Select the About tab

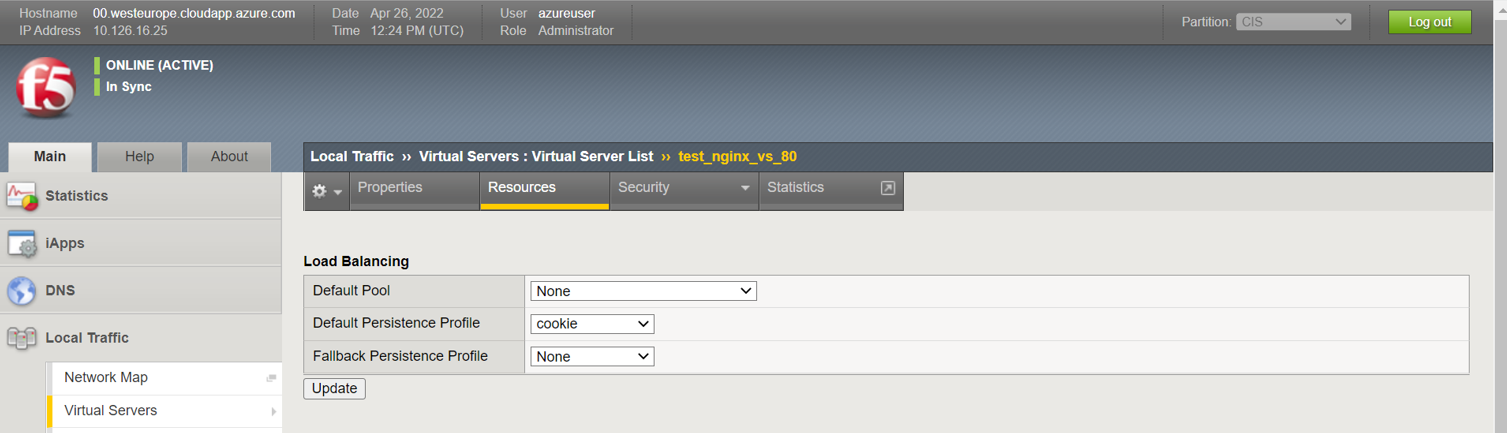coord(229,156)
